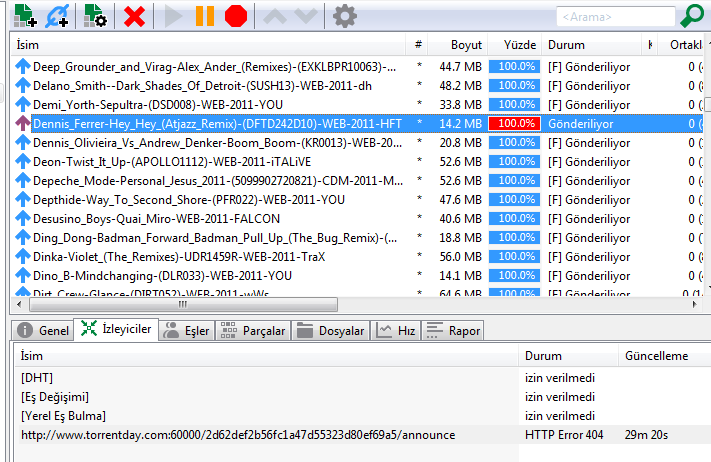Click 100.0% progress bar of Dino_B-Mindchanging
This screenshot has height=462, width=711.
pos(514,276)
